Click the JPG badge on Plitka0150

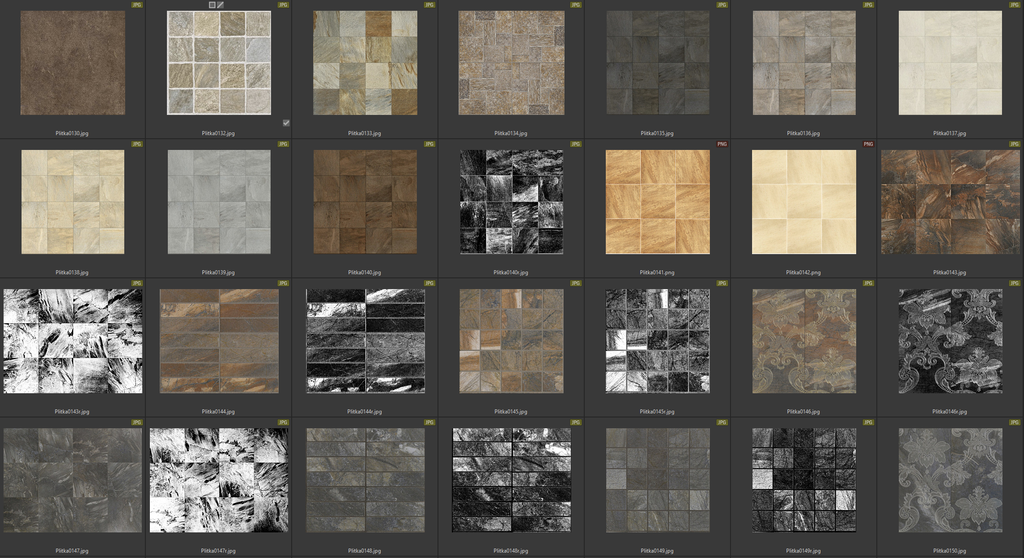pos(1014,423)
